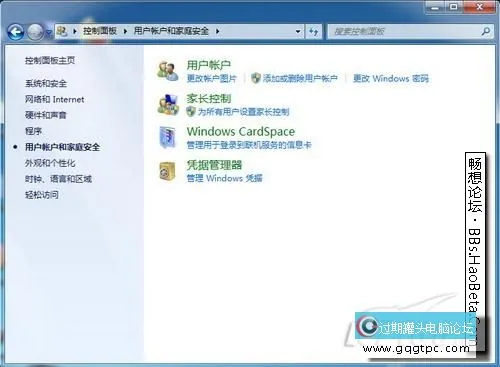
Task: Click the Forward navigation arrow button
Action: [x=35, y=32]
